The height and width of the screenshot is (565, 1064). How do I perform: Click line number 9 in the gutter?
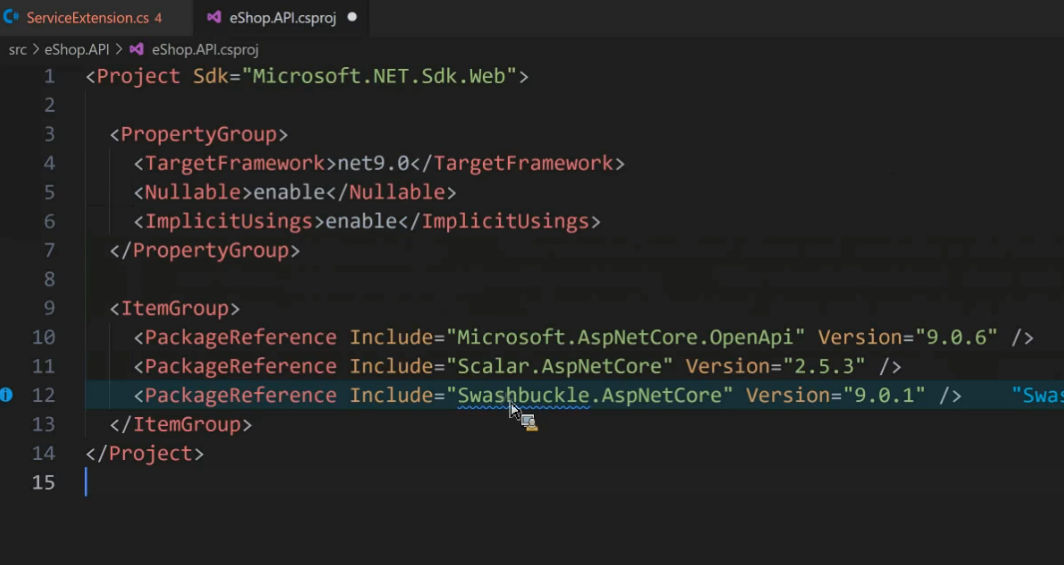49,308
